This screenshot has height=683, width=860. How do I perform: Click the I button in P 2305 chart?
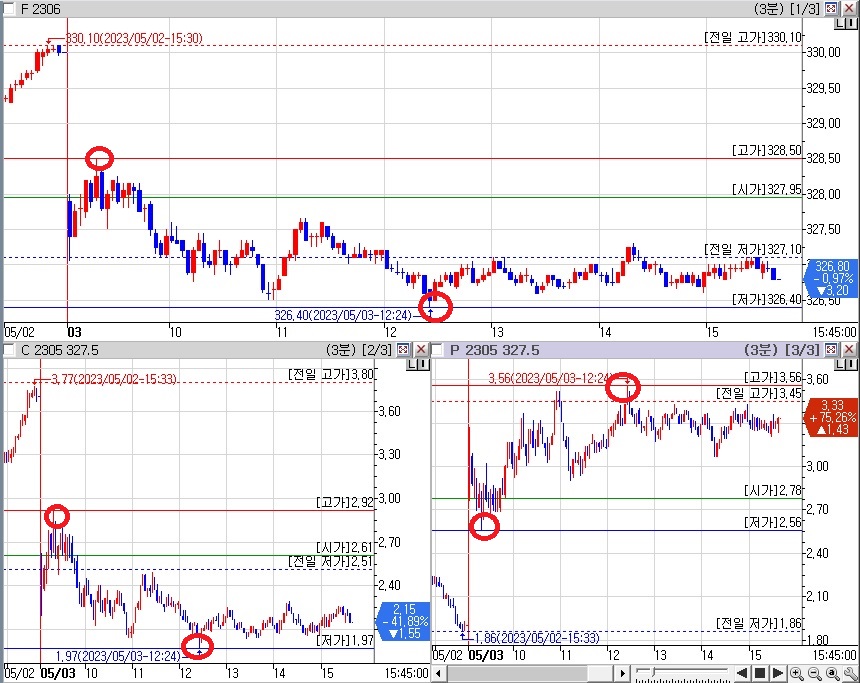point(850,364)
